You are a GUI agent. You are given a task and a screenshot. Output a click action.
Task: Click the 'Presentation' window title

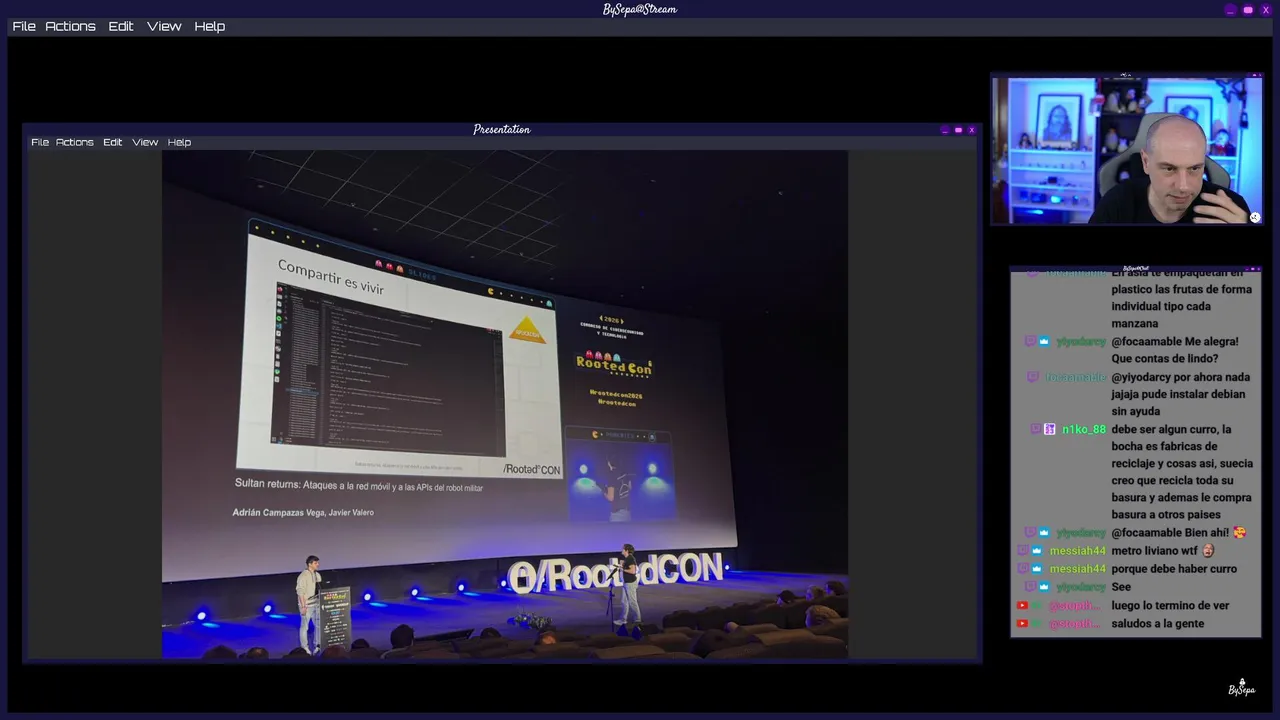(x=502, y=130)
